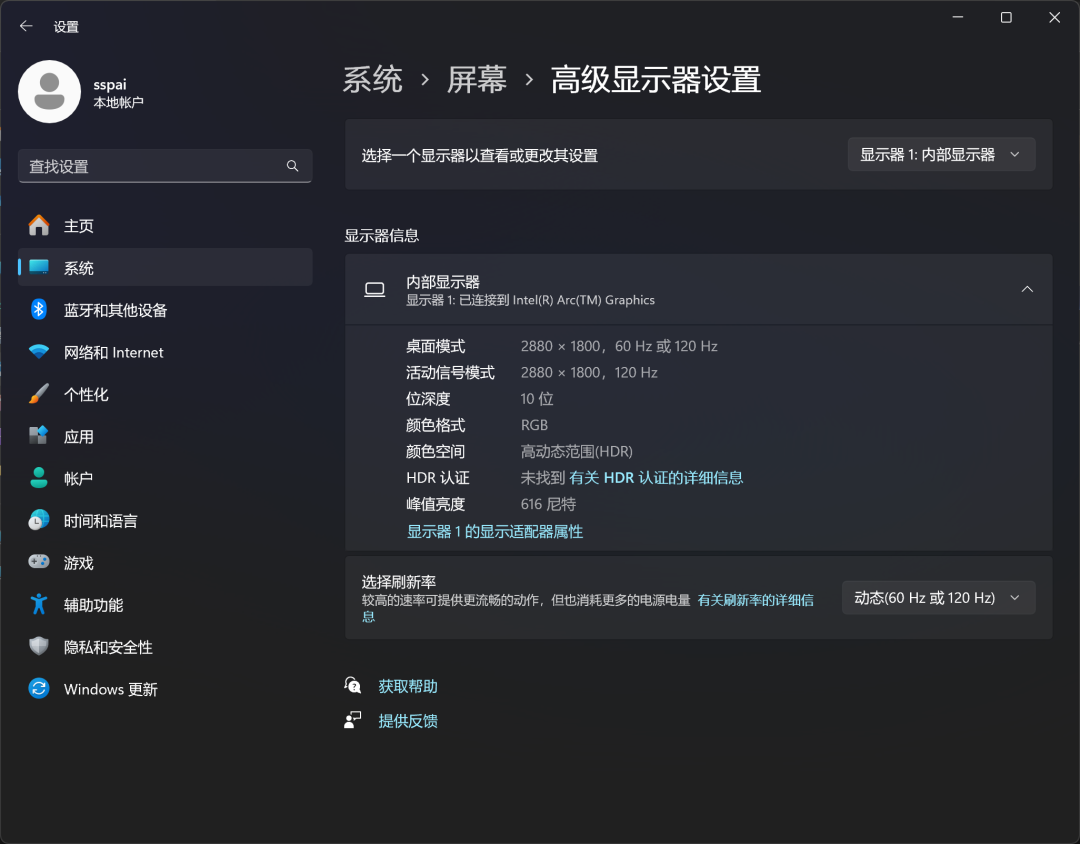Click the Wi-Fi network icon

[x=39, y=352]
